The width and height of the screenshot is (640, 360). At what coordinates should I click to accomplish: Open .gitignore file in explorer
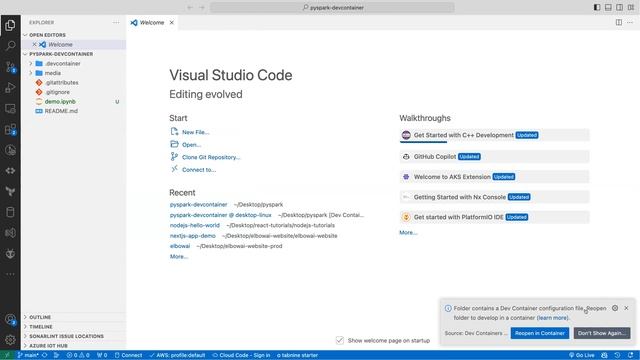(x=57, y=92)
